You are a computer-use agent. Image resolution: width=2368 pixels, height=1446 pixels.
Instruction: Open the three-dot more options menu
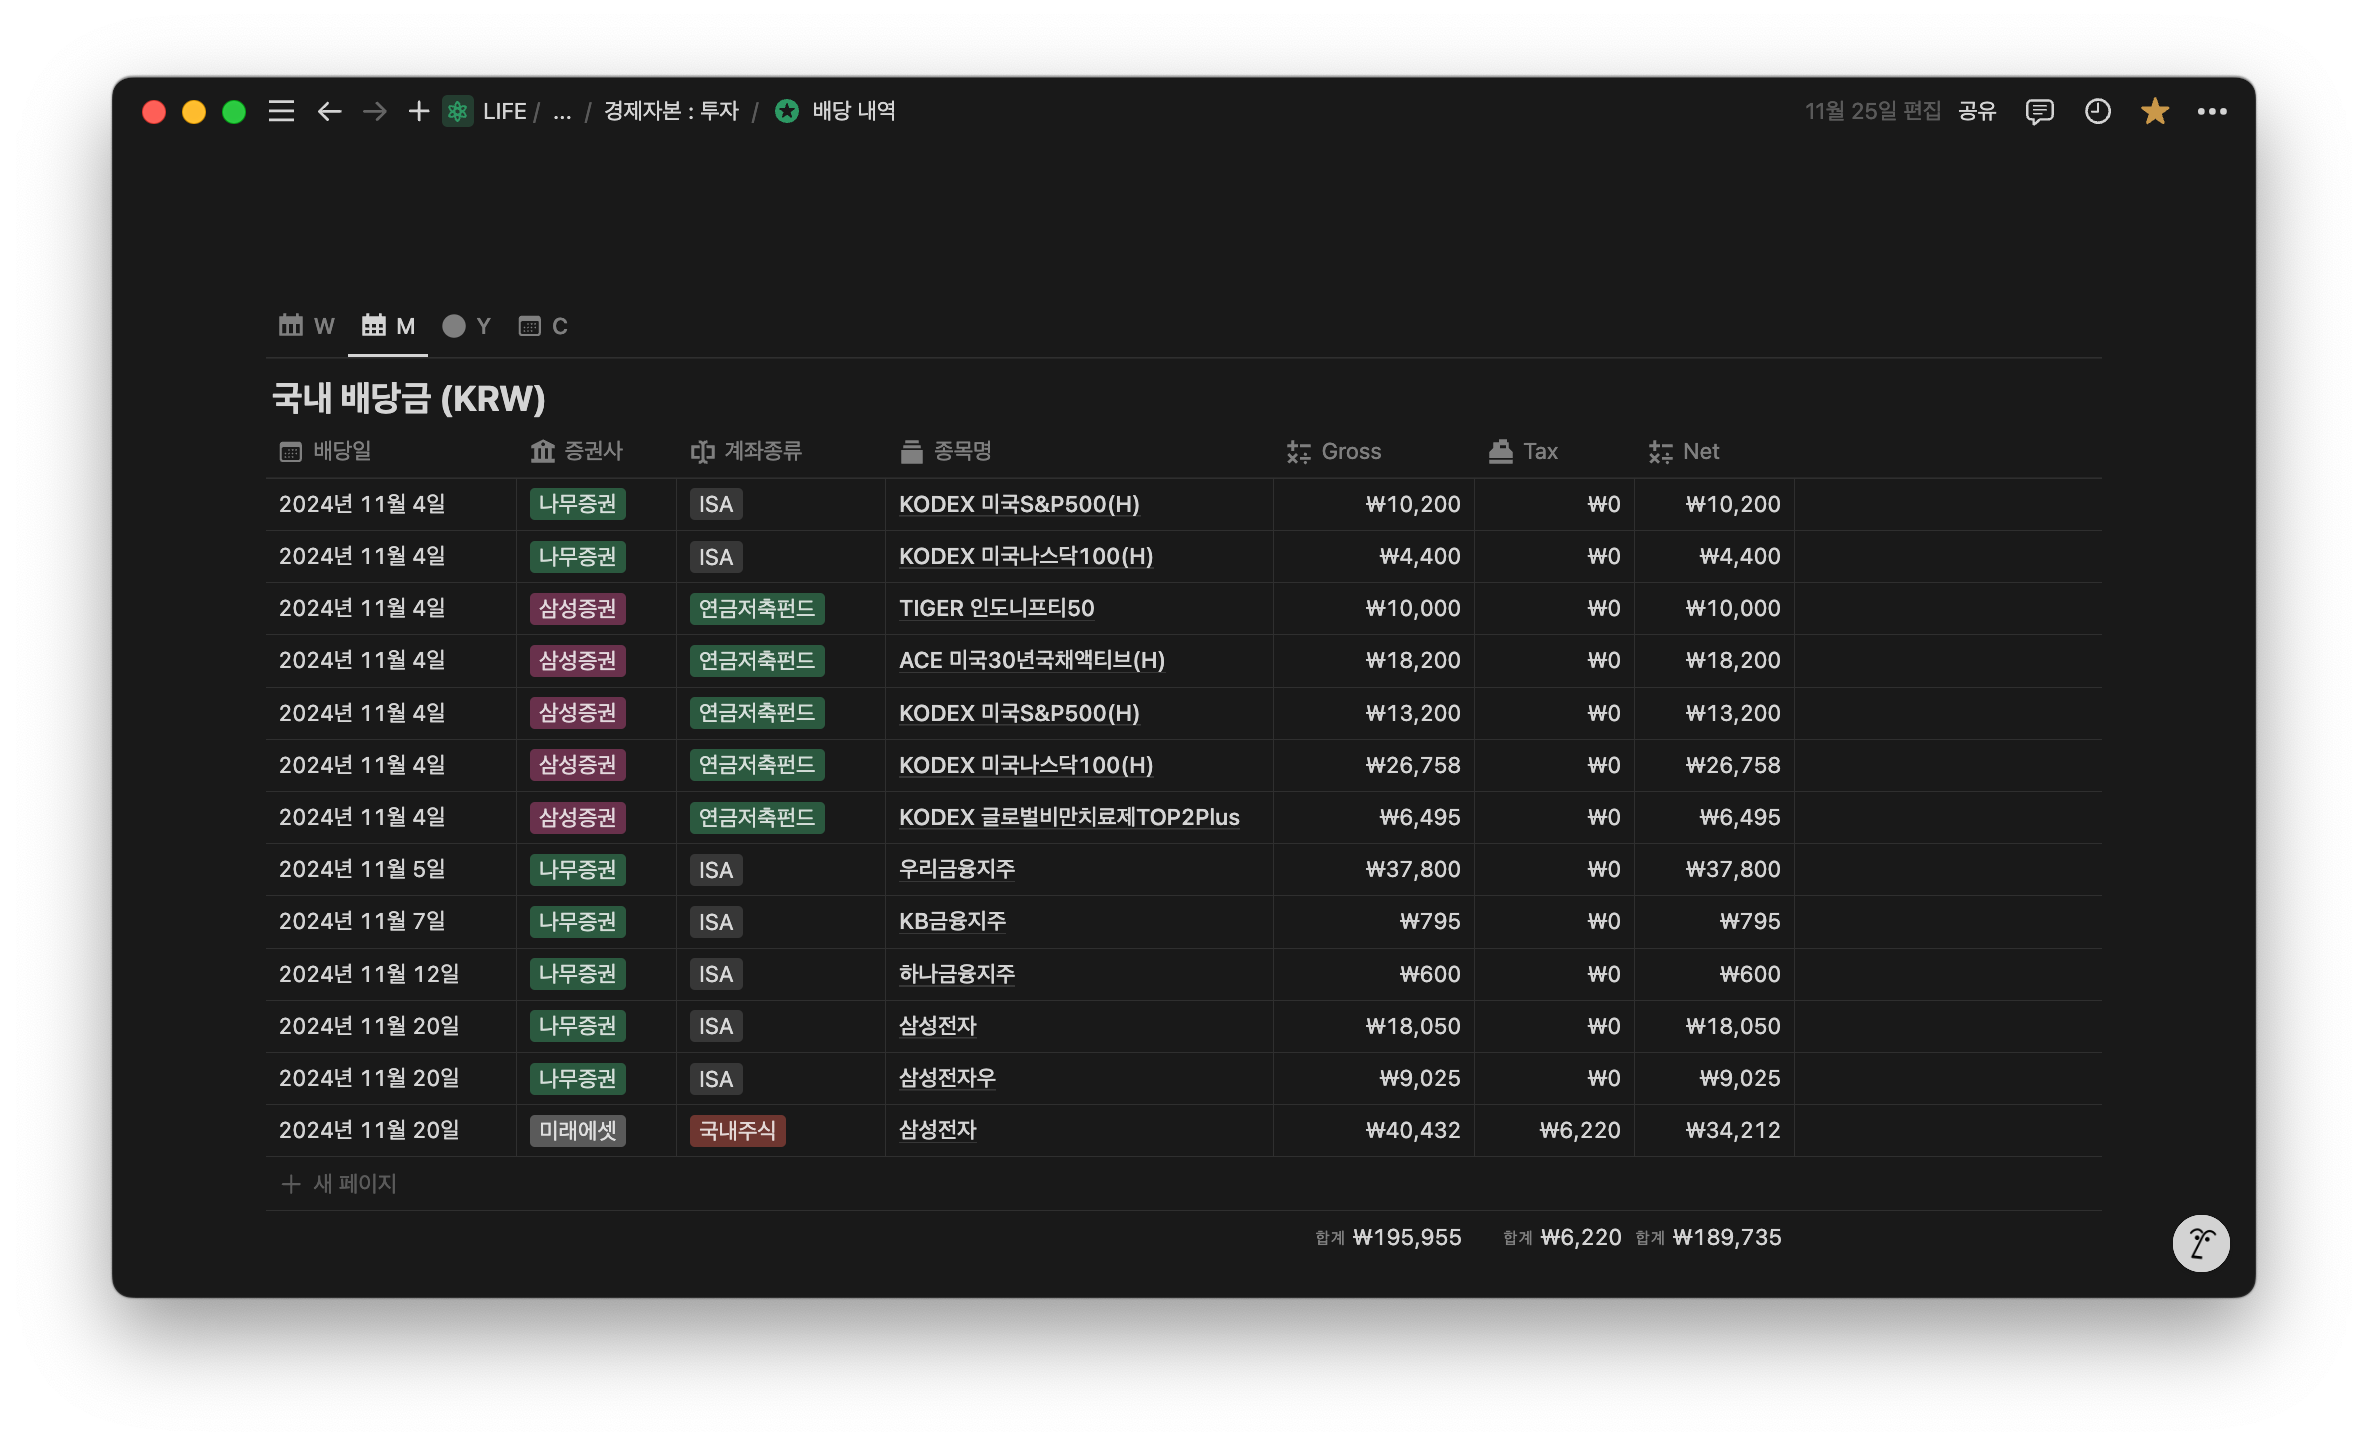(x=2211, y=111)
